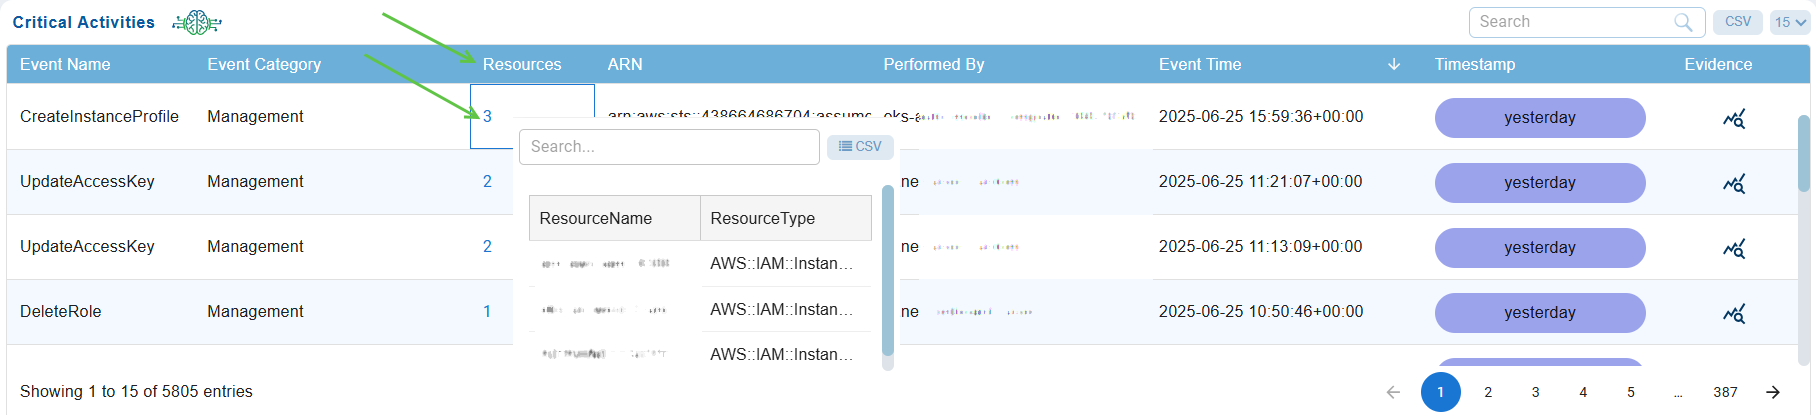Jump to page 387 in pagination
The height and width of the screenshot is (415, 1816).
1725,392
